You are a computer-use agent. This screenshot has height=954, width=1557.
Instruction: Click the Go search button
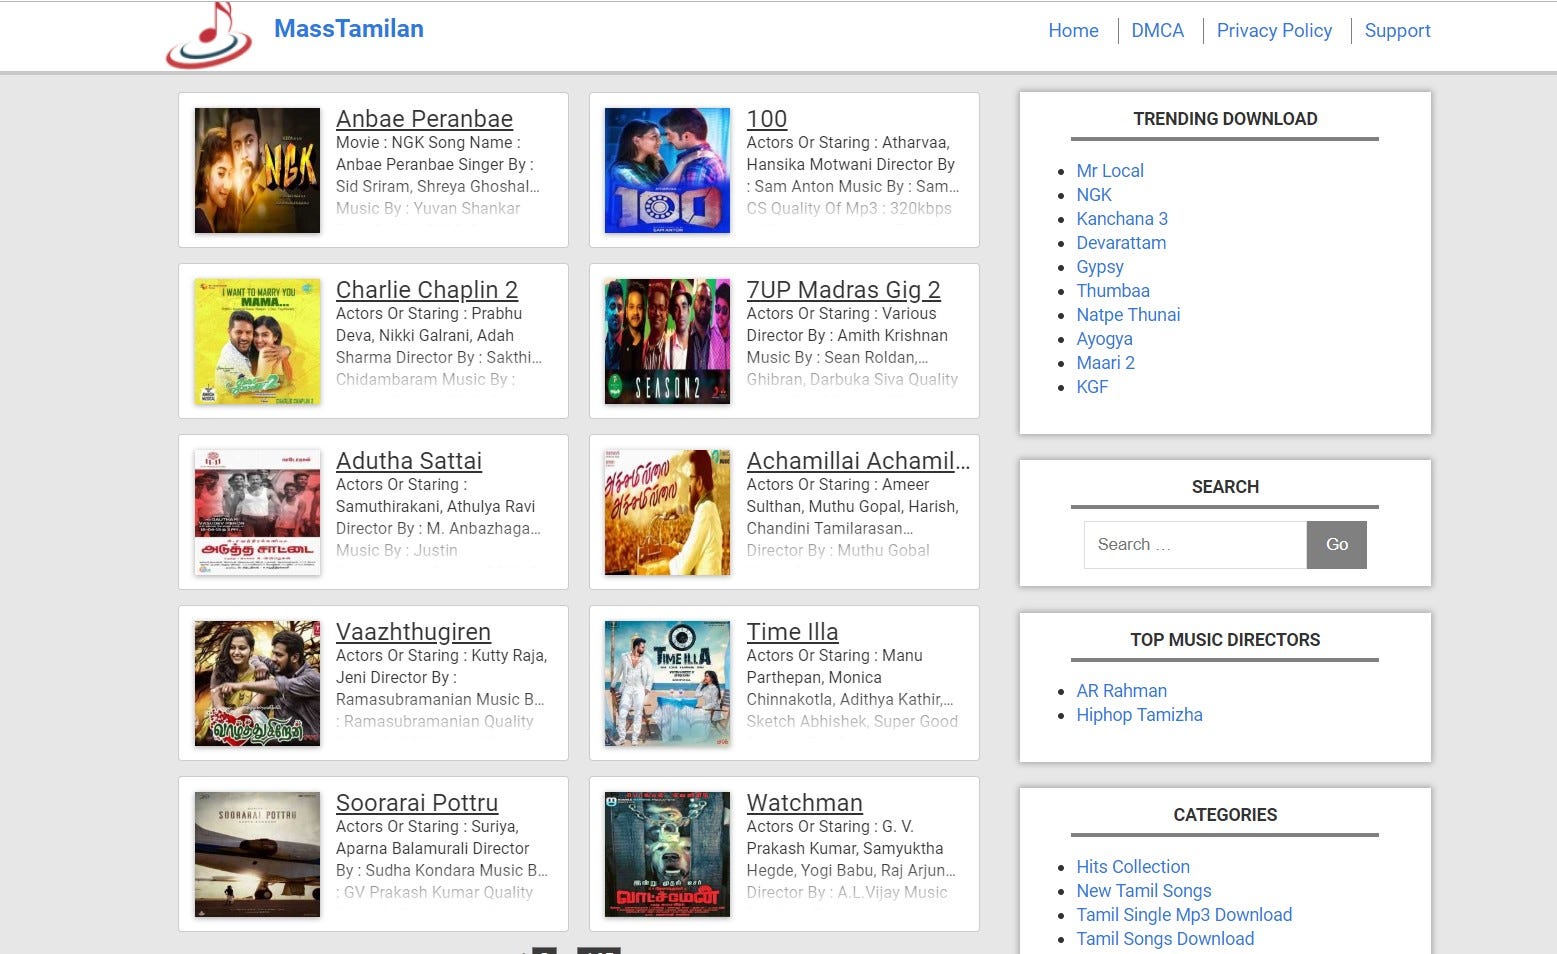pyautogui.click(x=1337, y=545)
